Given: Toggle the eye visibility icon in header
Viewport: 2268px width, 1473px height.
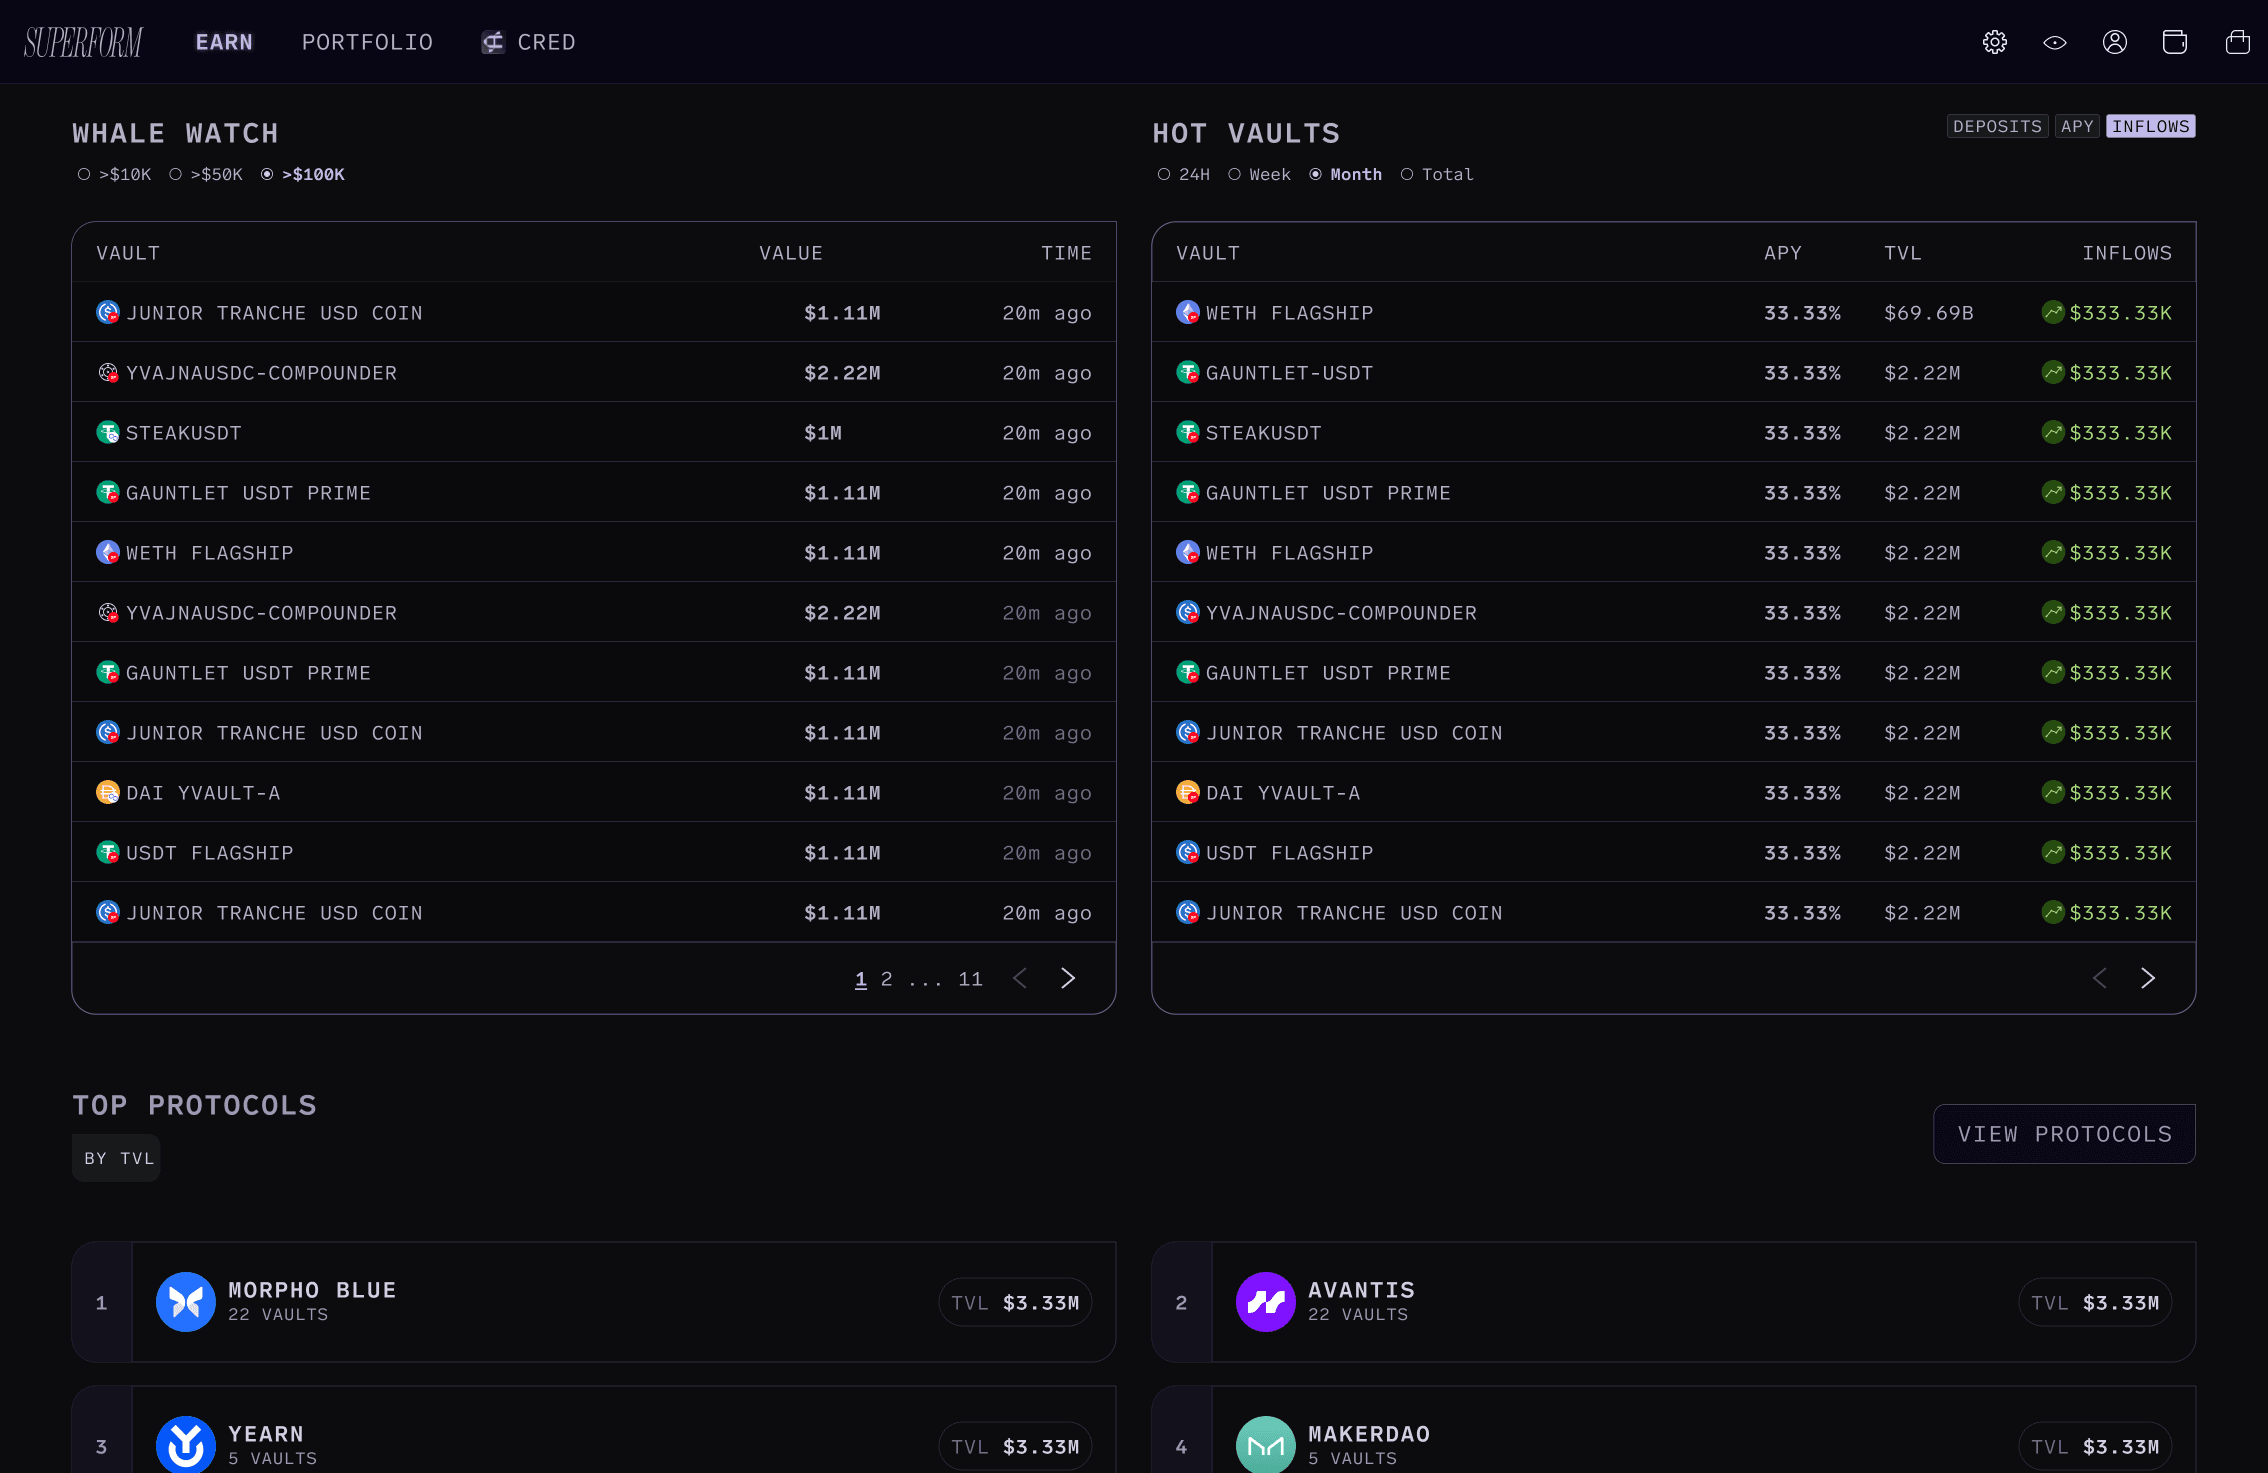Looking at the screenshot, I should pyautogui.click(x=2054, y=42).
